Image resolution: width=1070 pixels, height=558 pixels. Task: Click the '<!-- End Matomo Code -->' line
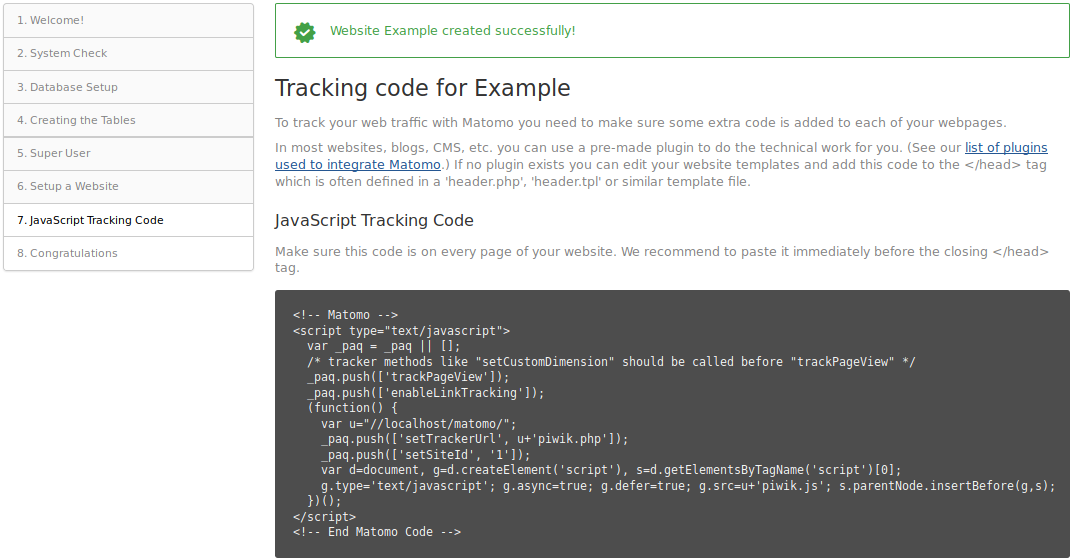click(377, 532)
